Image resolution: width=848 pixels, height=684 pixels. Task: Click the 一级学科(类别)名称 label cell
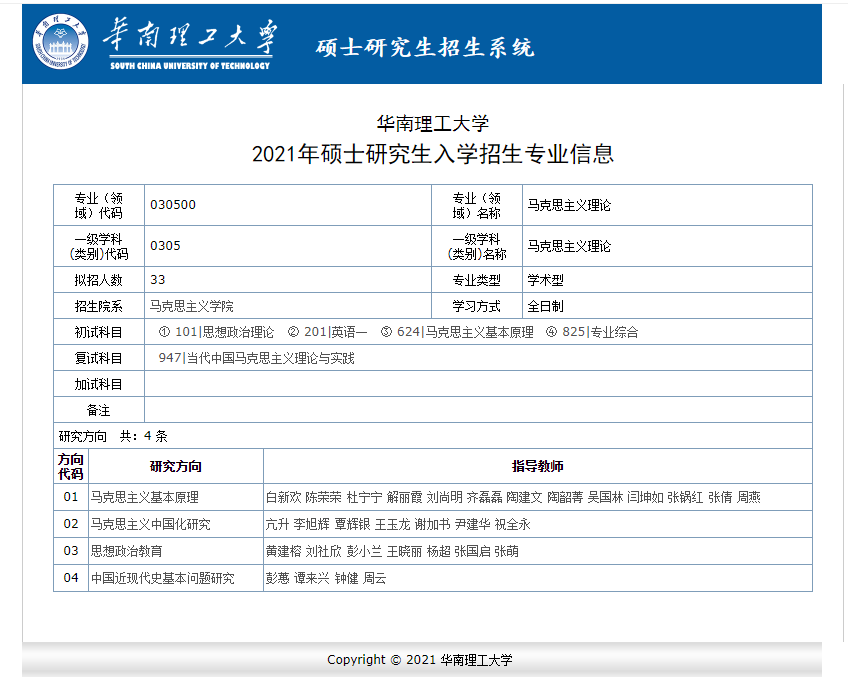(477, 247)
